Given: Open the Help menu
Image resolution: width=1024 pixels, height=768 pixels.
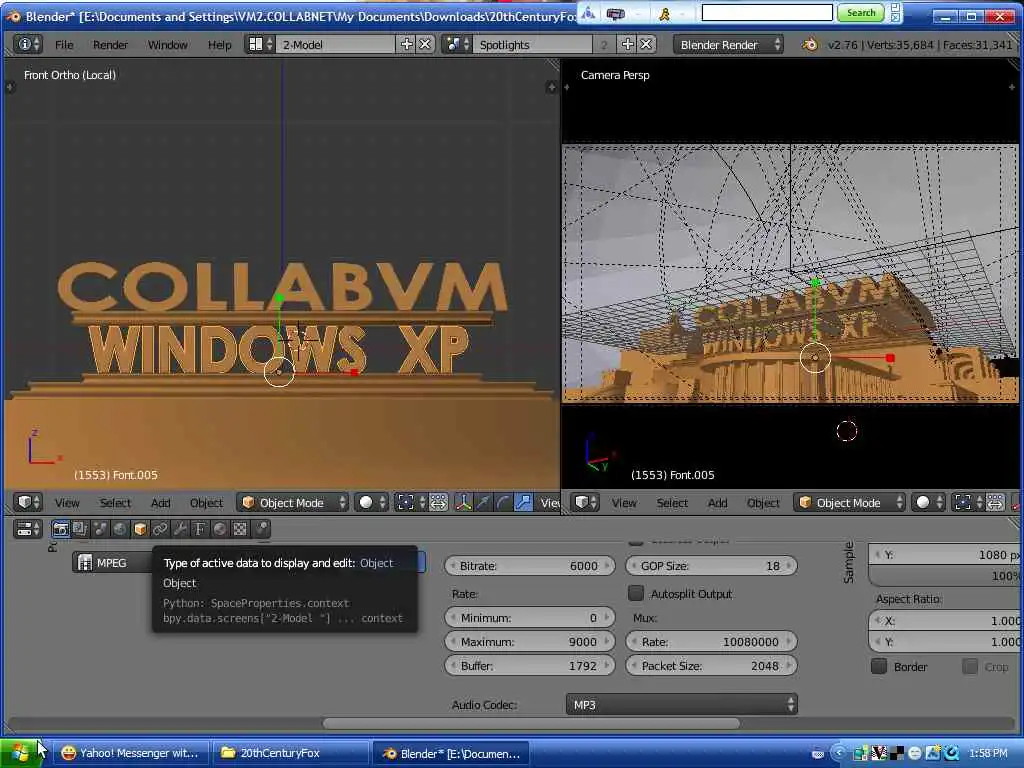Looking at the screenshot, I should 219,44.
